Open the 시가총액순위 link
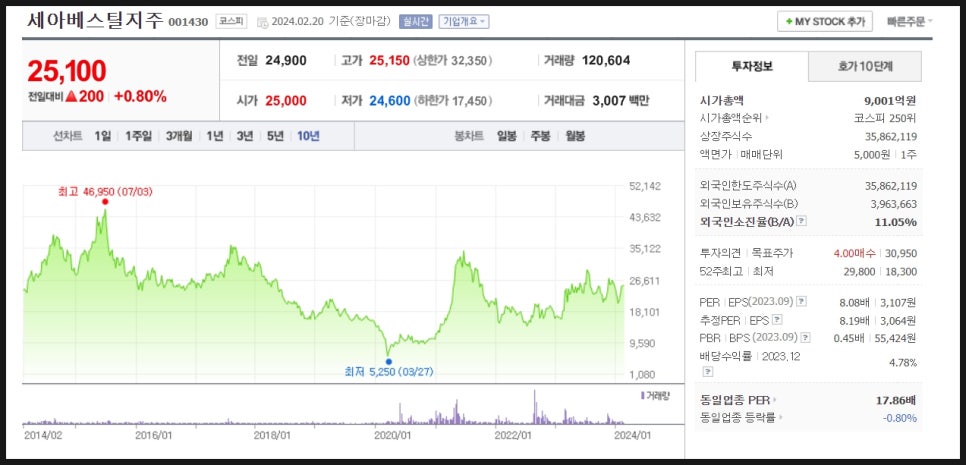966x465 pixels. [x=731, y=118]
